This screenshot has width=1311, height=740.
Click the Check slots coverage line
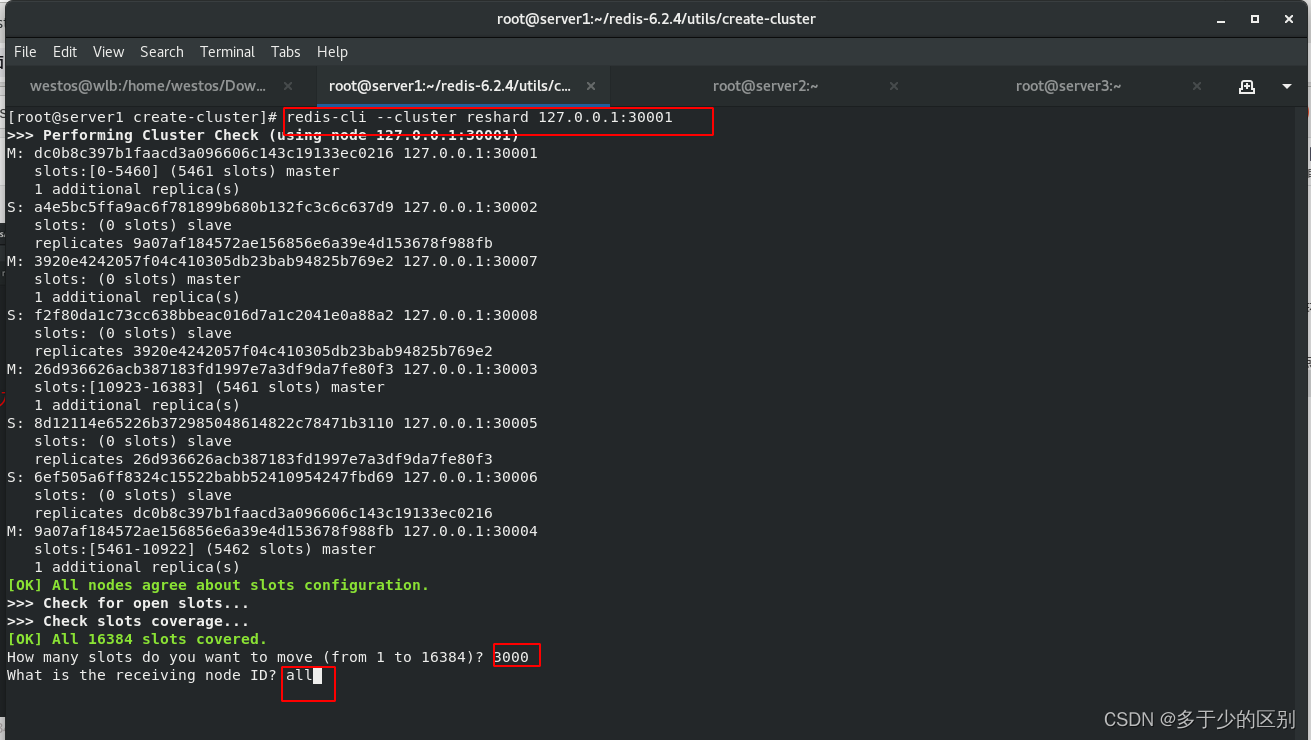pyautogui.click(x=128, y=621)
